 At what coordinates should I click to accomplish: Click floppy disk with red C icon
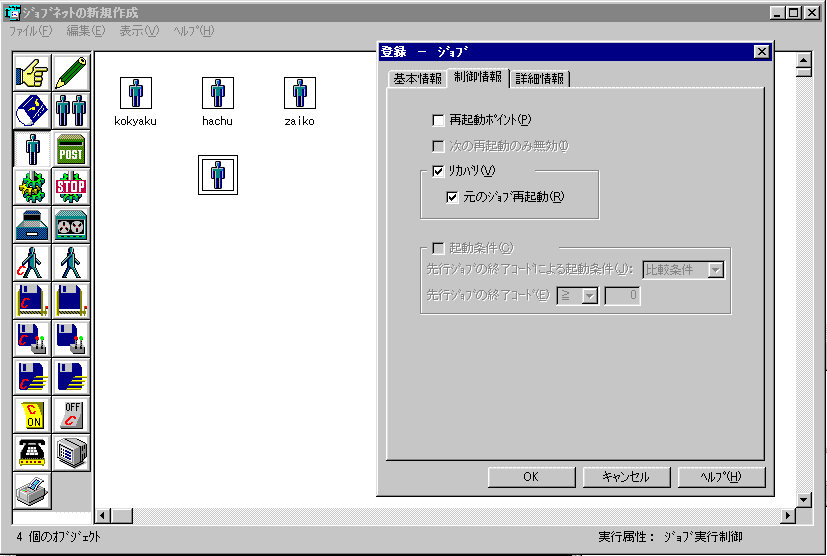[32, 301]
